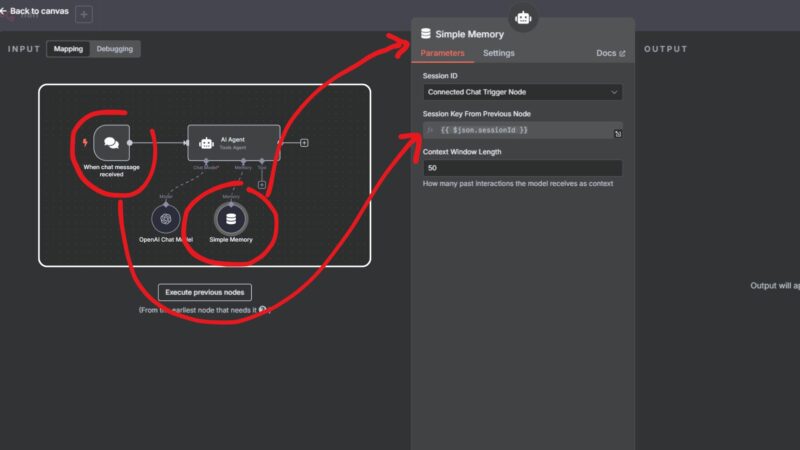Screen dimensions: 800x450
Task: Open the Settings tab
Action: (498, 53)
